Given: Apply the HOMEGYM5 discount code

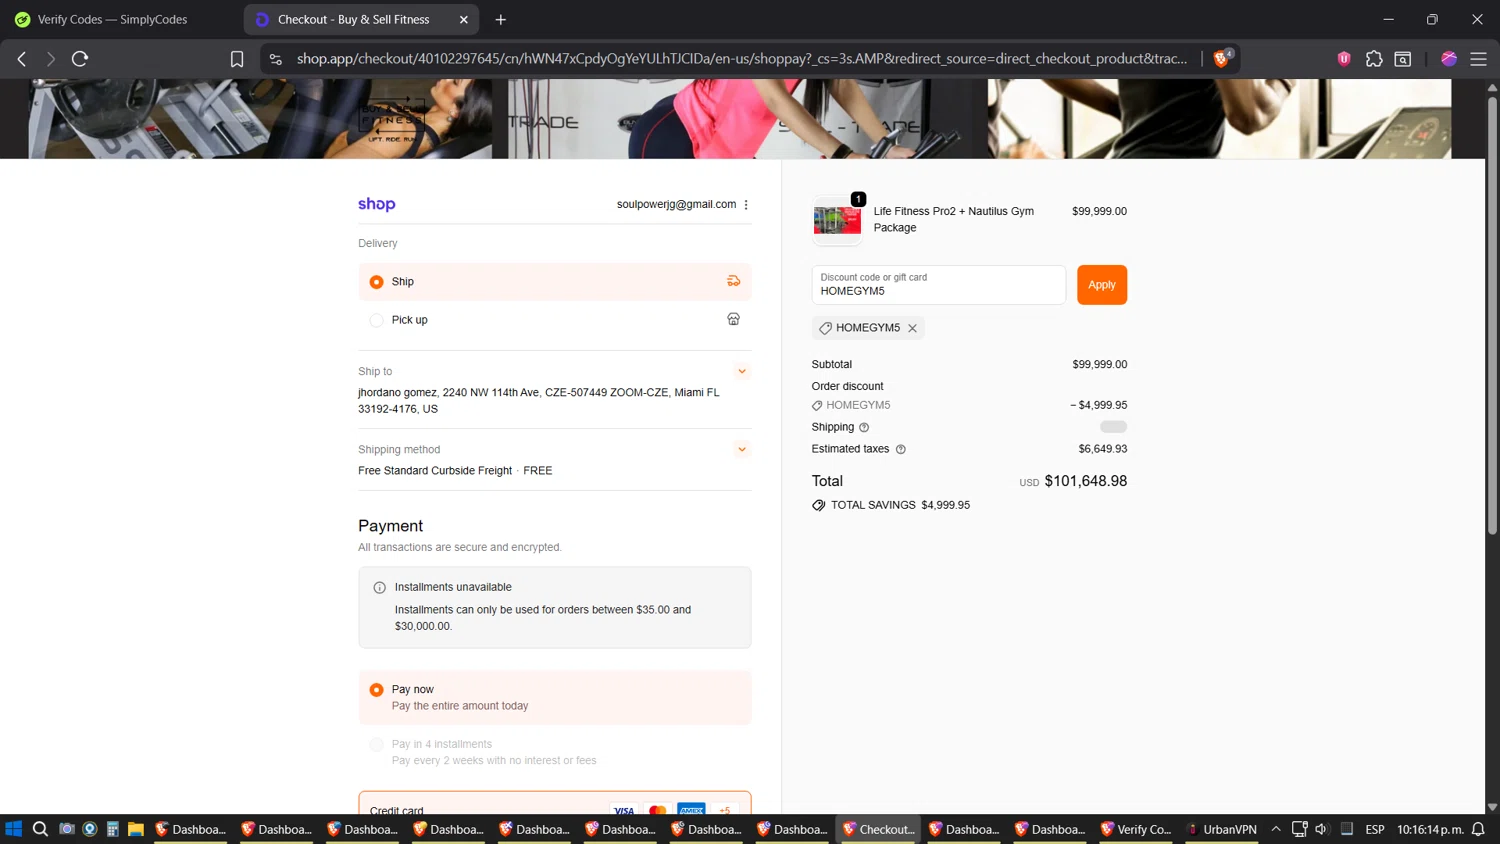Looking at the screenshot, I should [1102, 285].
